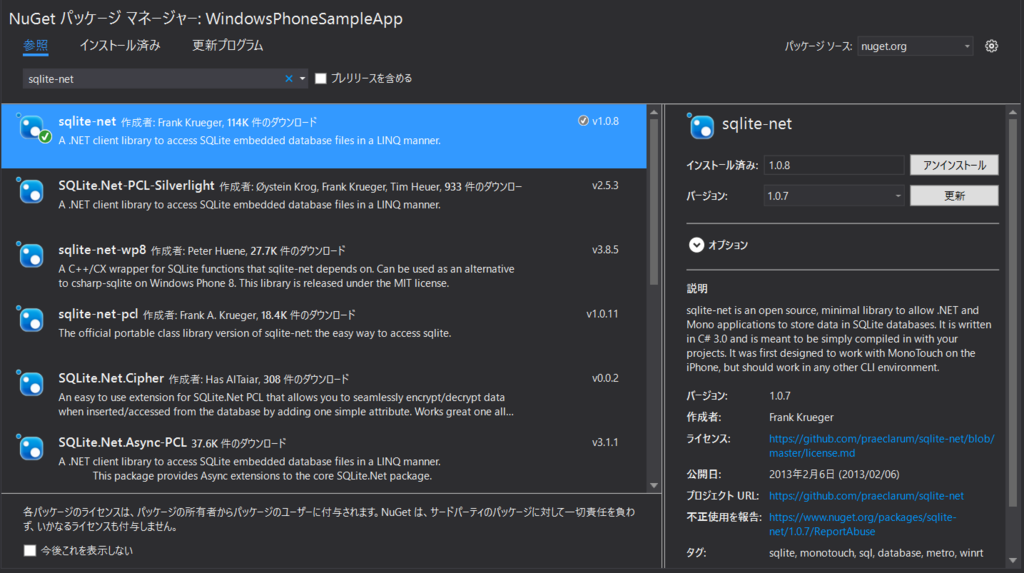Enable include prerelease checkbox
The image size is (1024, 573).
click(x=321, y=78)
